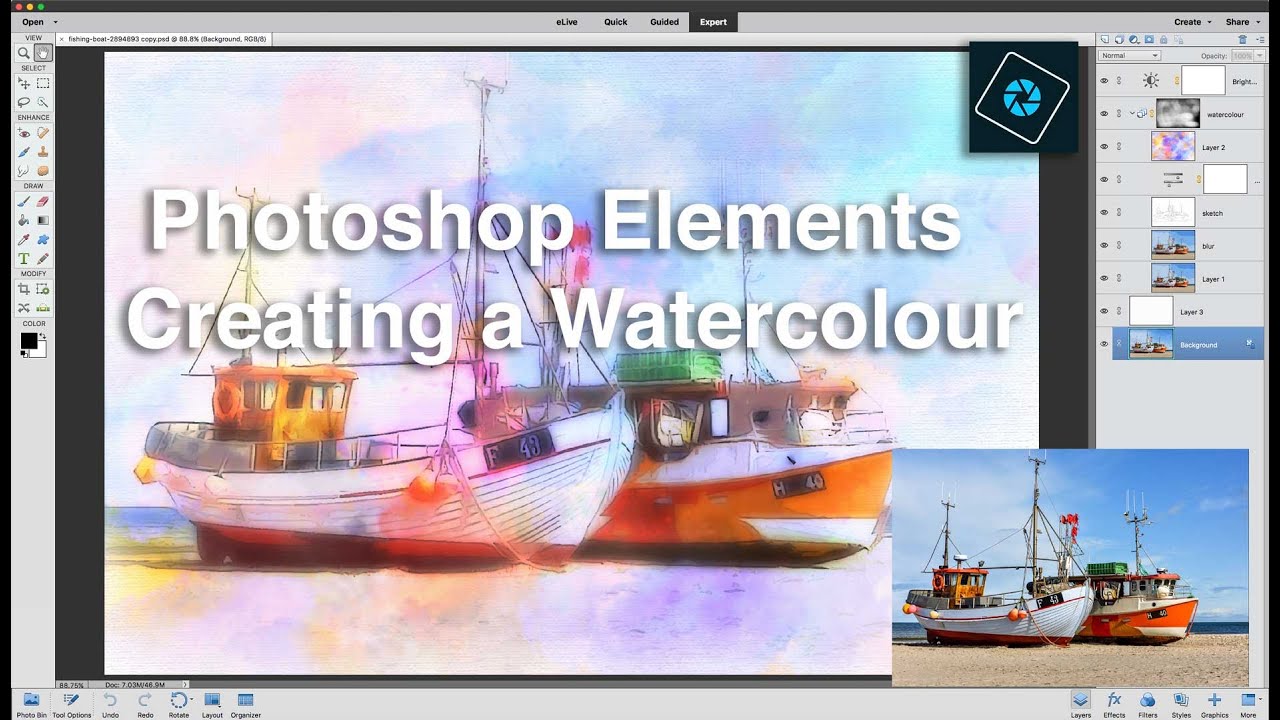Click the Redo button

tap(145, 704)
